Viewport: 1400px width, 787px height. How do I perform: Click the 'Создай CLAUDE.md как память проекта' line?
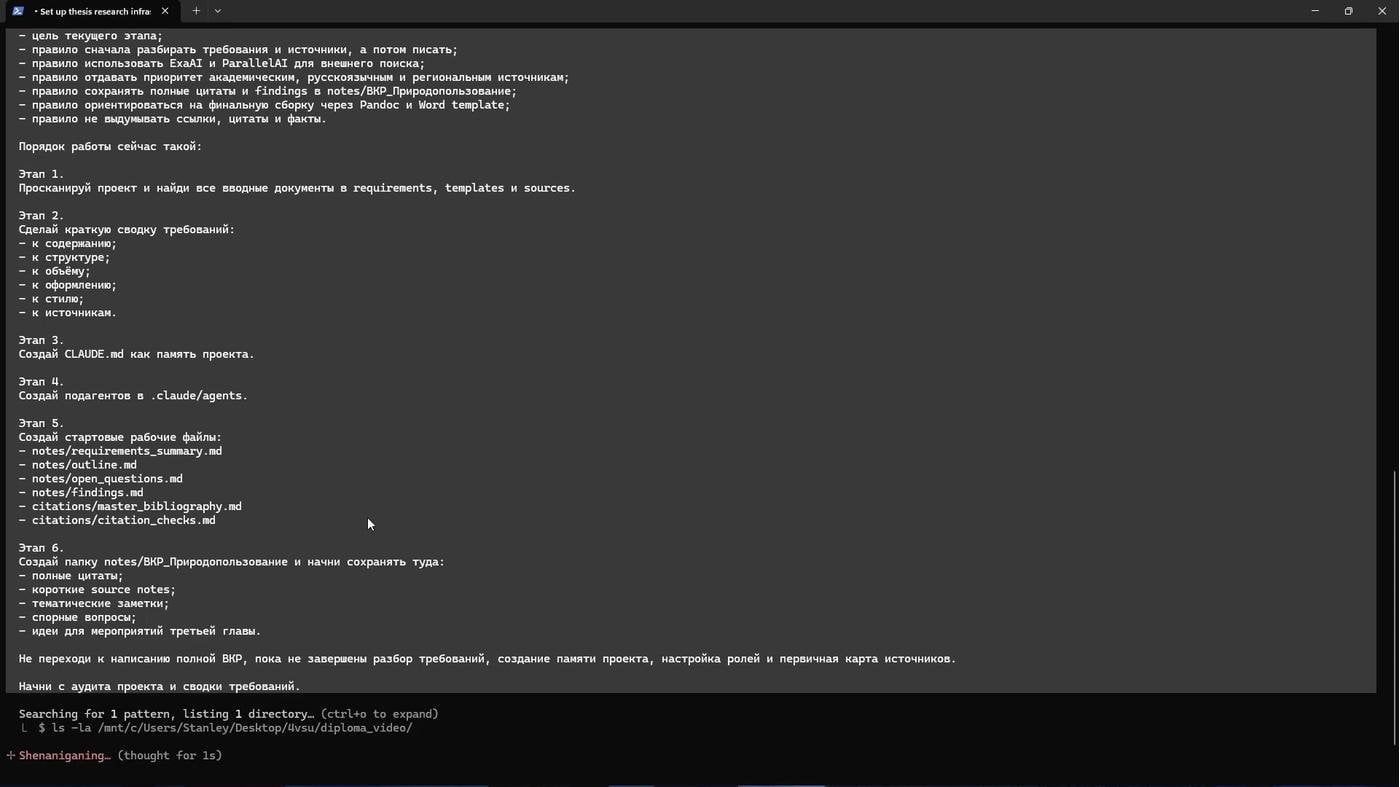click(x=136, y=354)
